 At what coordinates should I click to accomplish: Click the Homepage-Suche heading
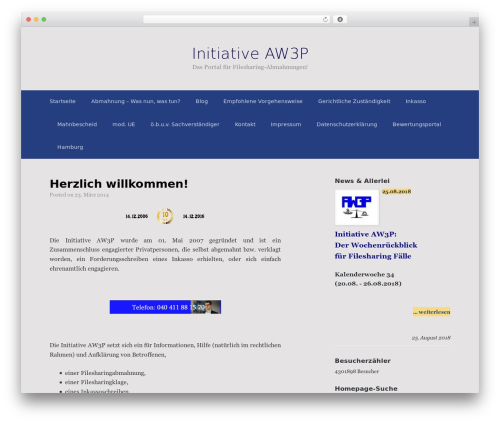366,389
